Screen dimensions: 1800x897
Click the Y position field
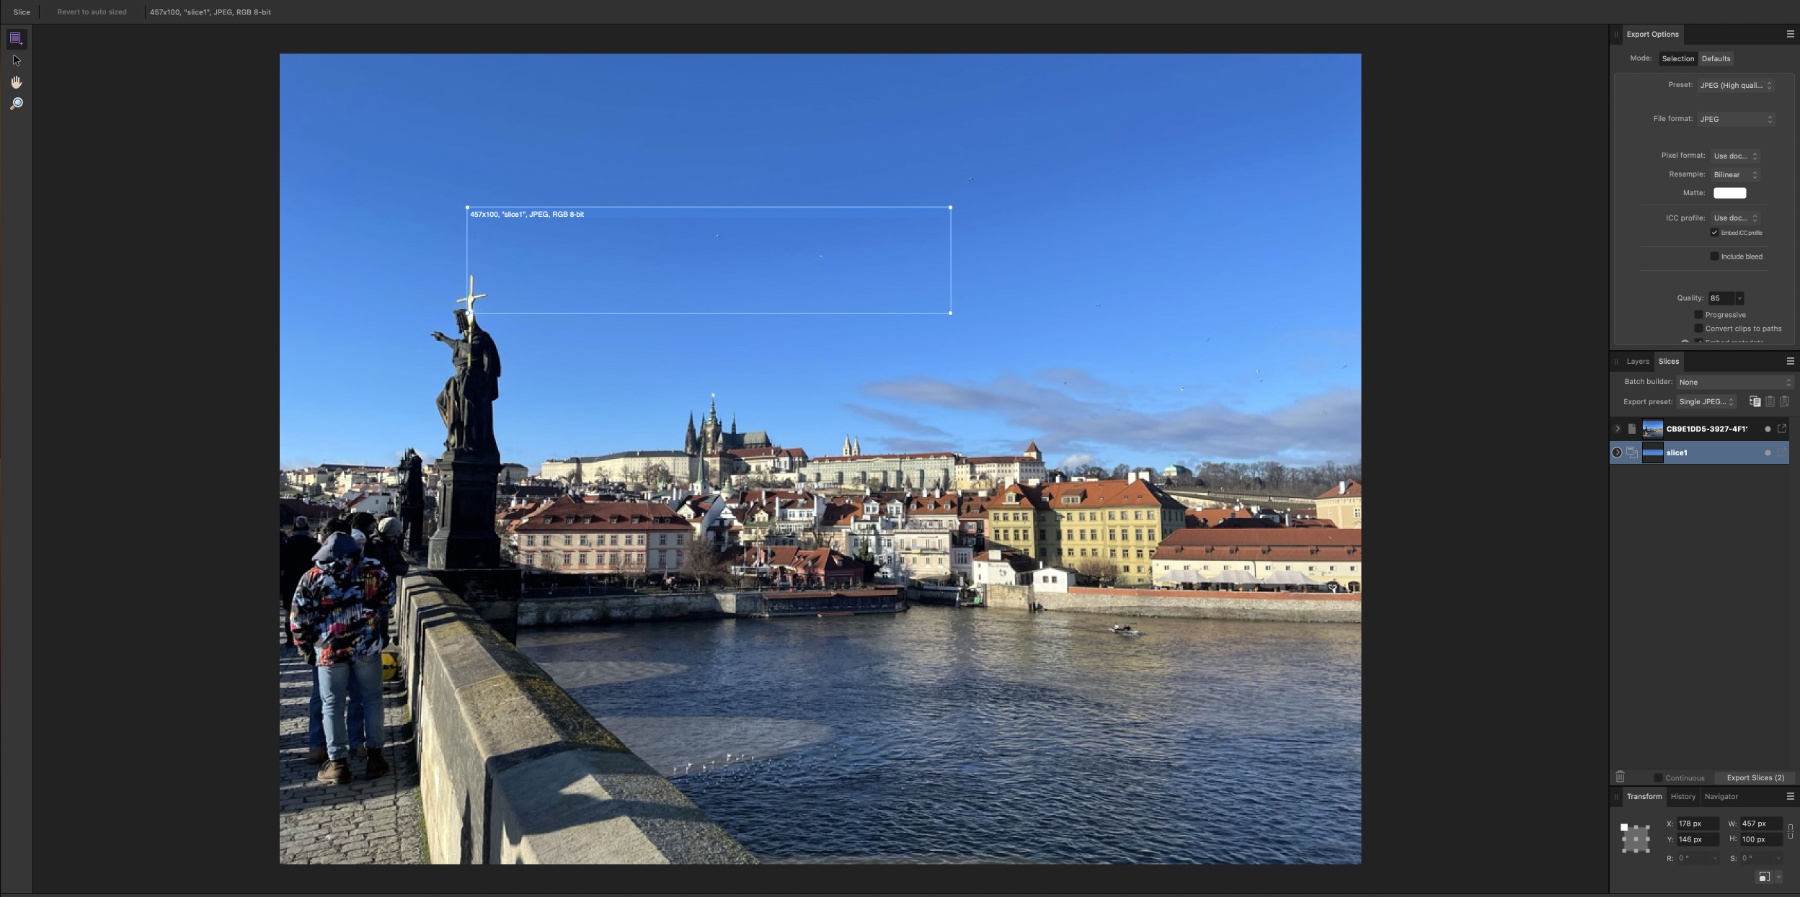click(x=1697, y=840)
